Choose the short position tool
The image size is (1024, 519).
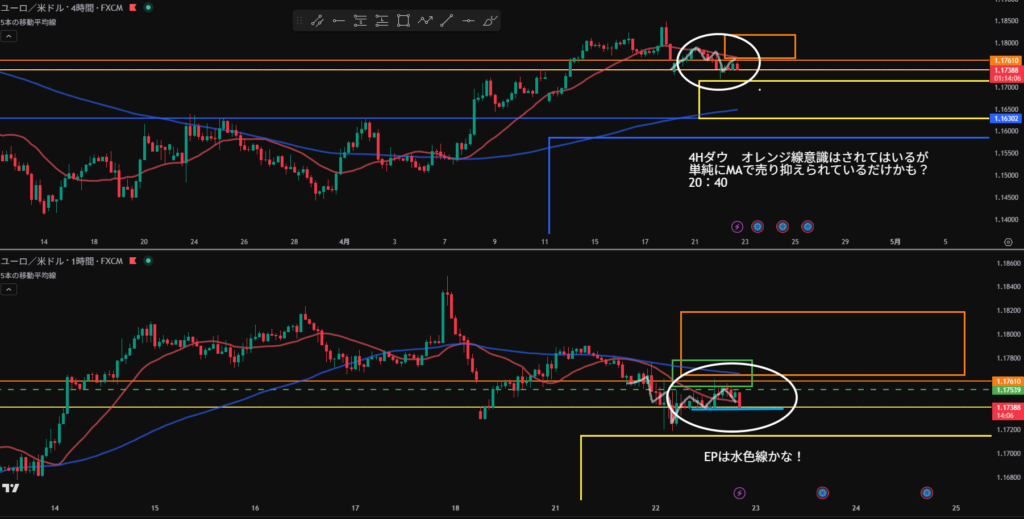360,21
